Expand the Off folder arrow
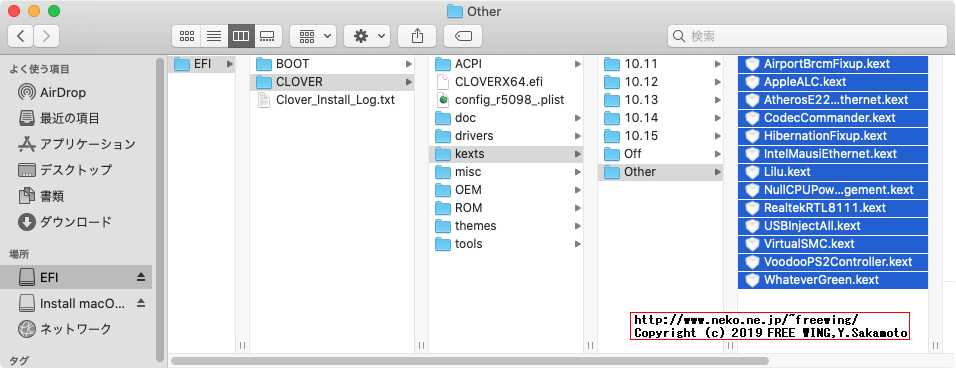This screenshot has width=956, height=368. pyautogui.click(x=717, y=154)
